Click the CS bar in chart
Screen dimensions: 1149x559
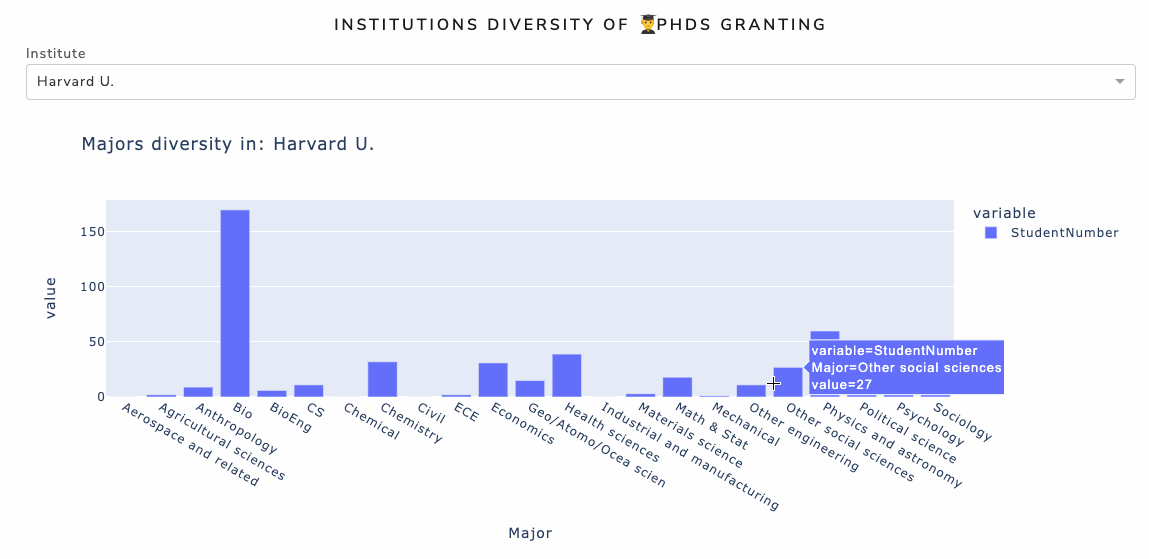pyautogui.click(x=309, y=391)
